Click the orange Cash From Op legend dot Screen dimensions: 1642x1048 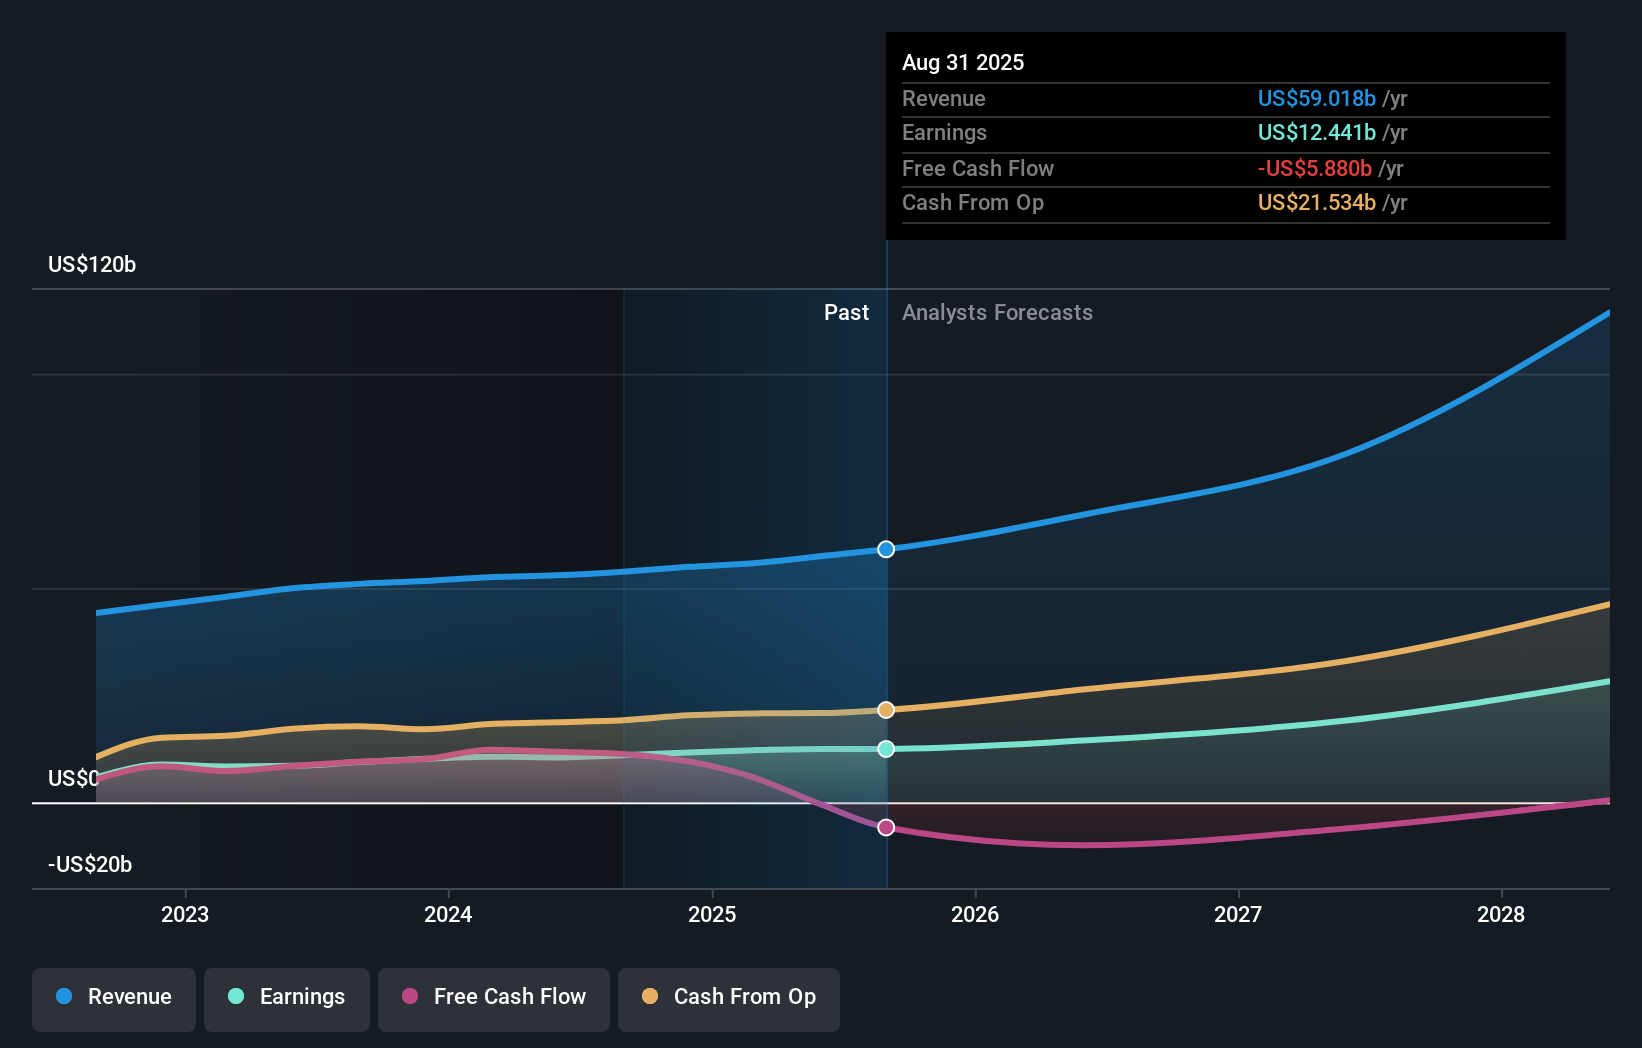pyautogui.click(x=650, y=996)
